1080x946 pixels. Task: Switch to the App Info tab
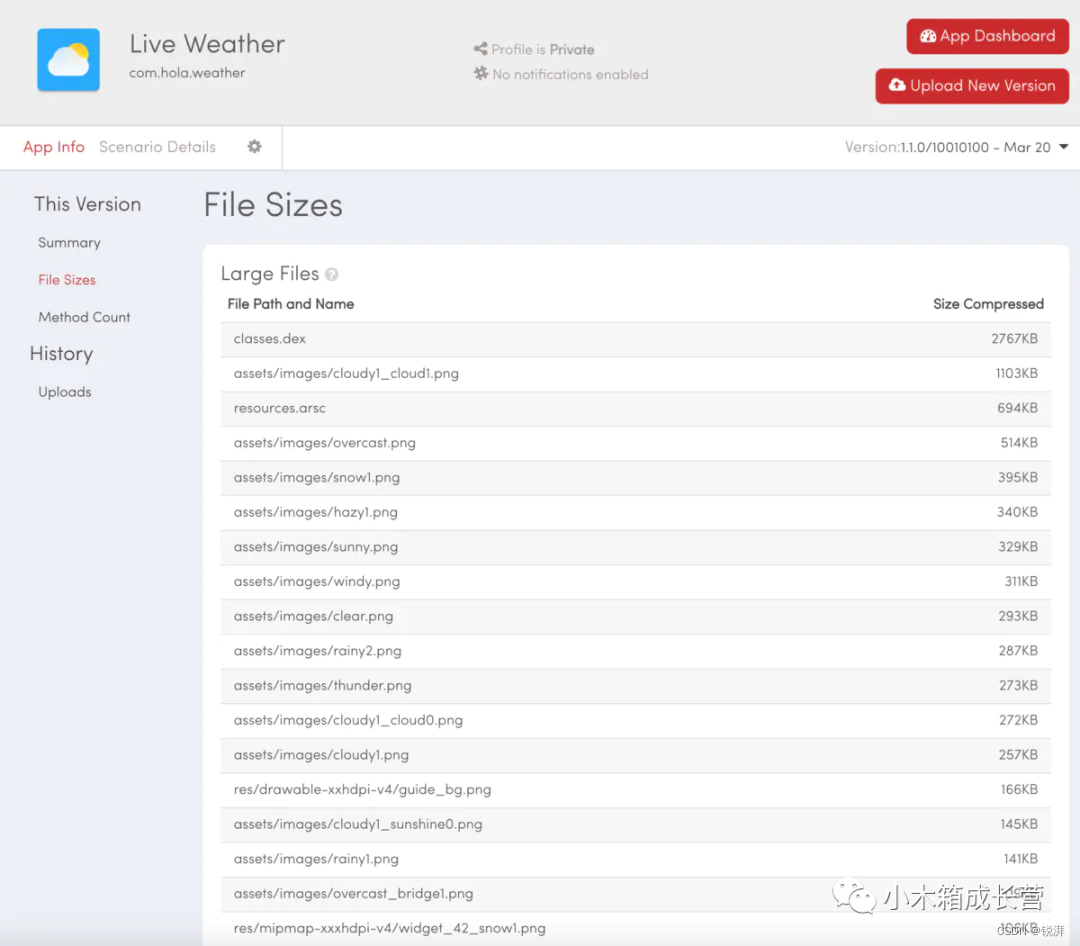point(54,147)
